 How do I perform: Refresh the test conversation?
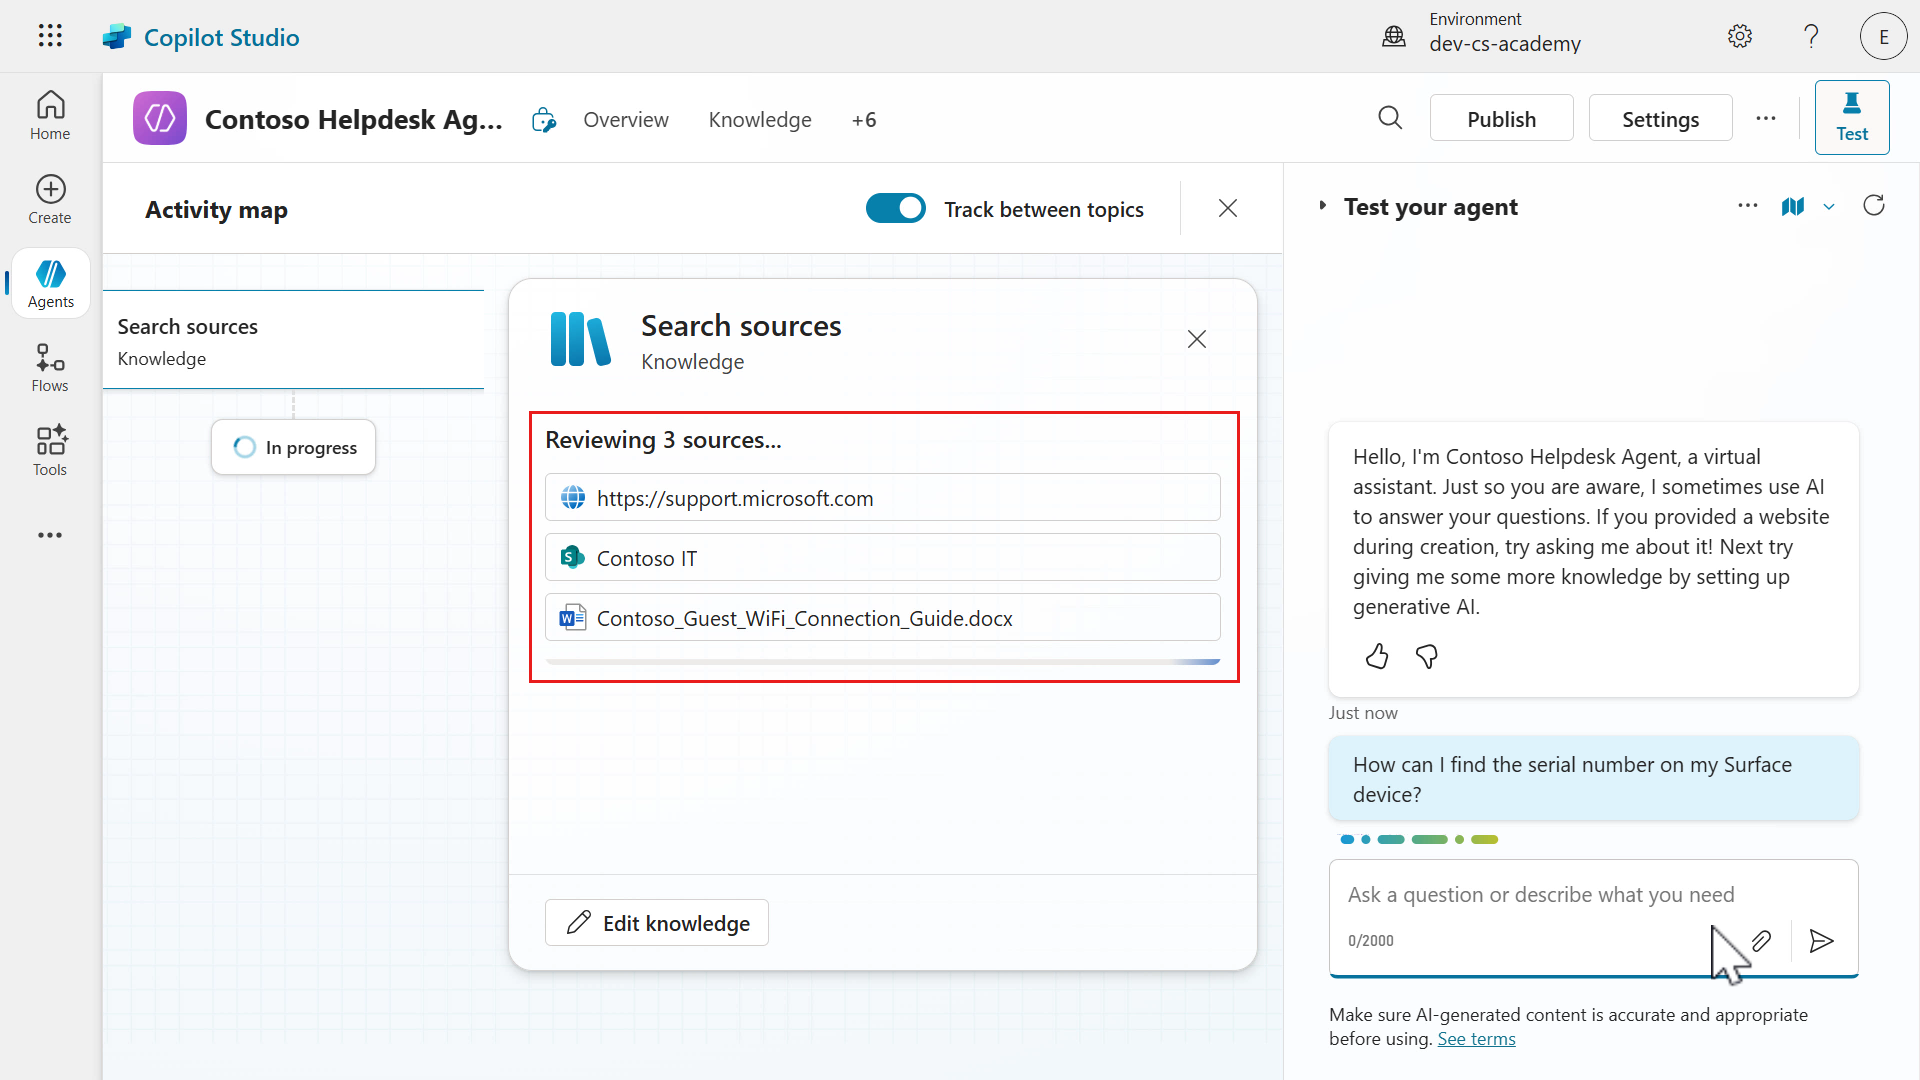(x=1874, y=206)
